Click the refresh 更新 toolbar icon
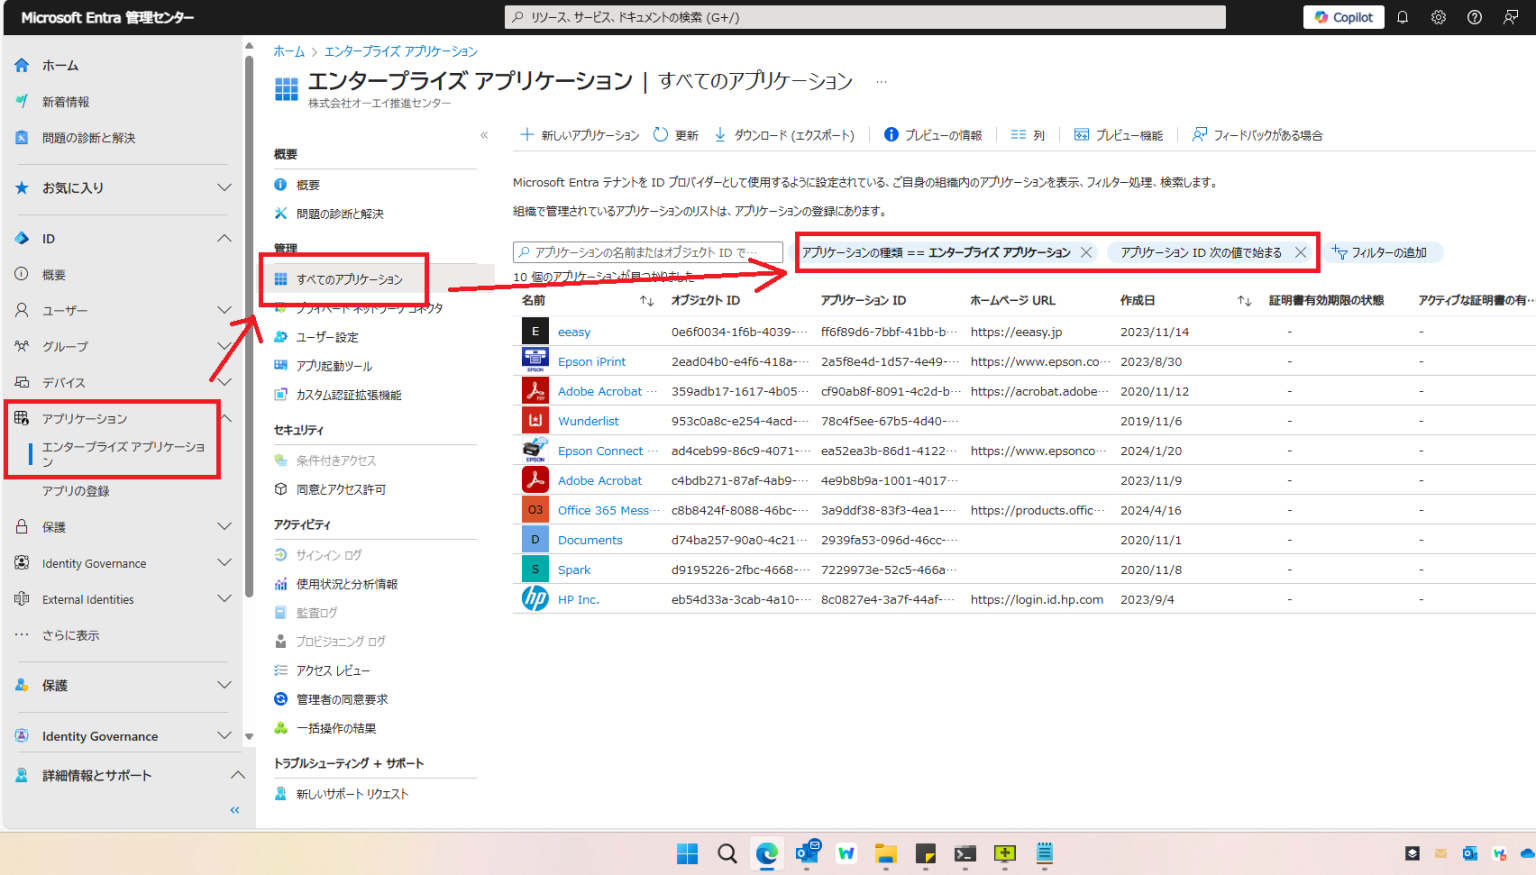Viewport: 1536px width, 875px height. (661, 135)
